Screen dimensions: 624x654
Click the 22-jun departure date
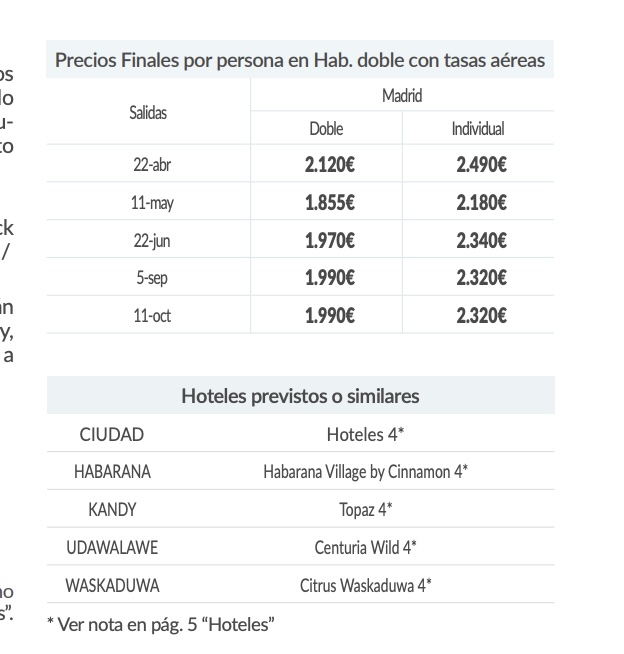click(x=152, y=240)
